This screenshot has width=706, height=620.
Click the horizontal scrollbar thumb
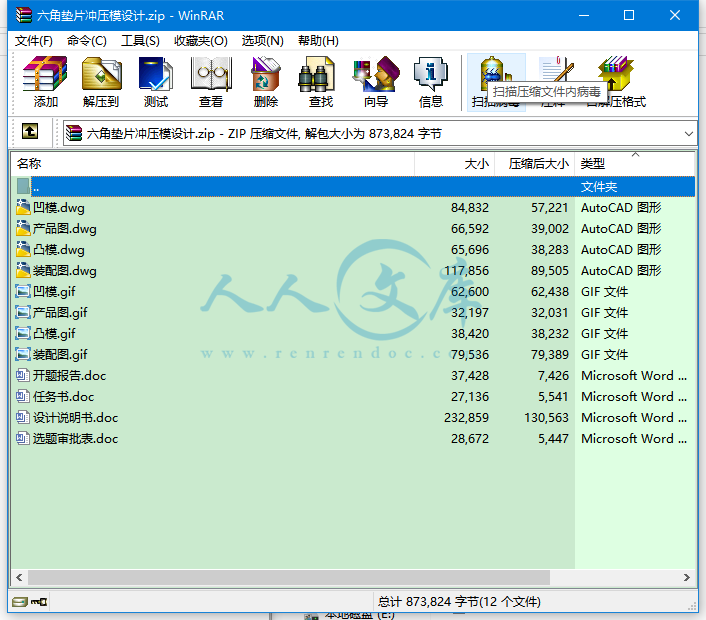(289, 577)
